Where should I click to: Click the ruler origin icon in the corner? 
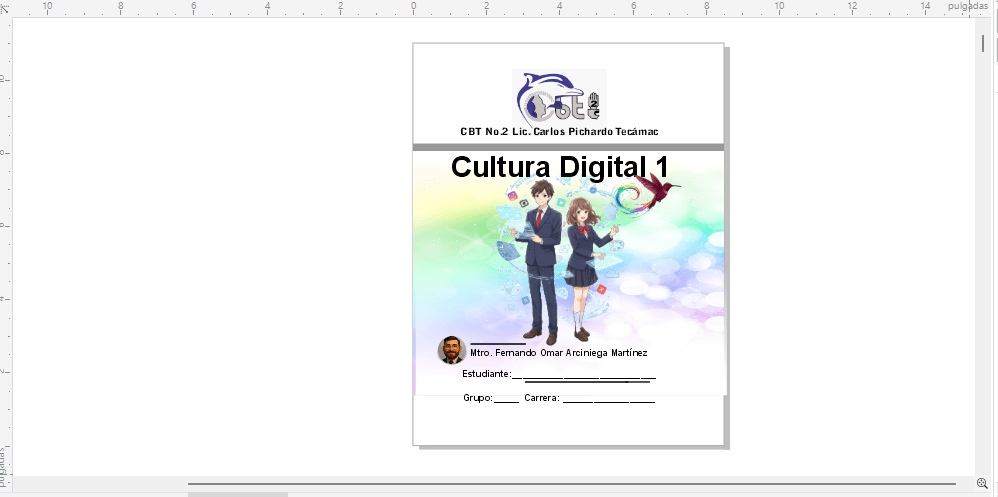5,7
